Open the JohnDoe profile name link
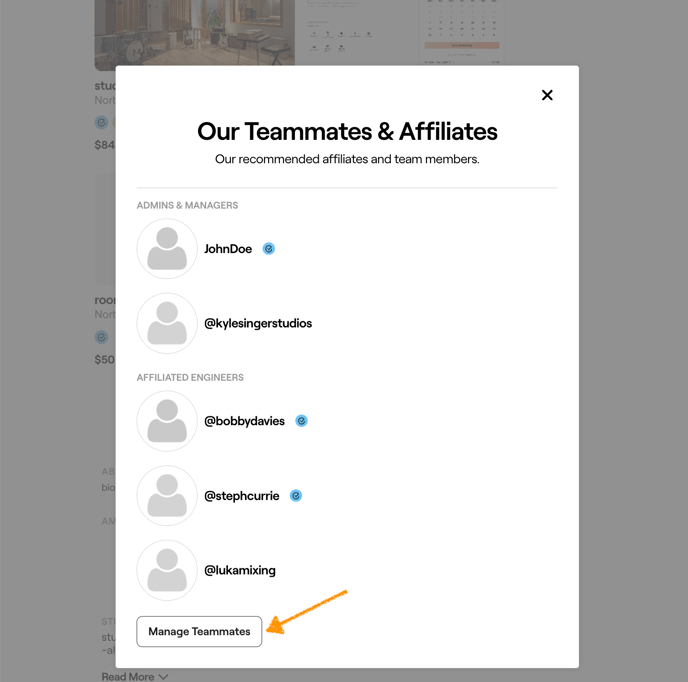Image resolution: width=688 pixels, height=682 pixels. coord(228,249)
